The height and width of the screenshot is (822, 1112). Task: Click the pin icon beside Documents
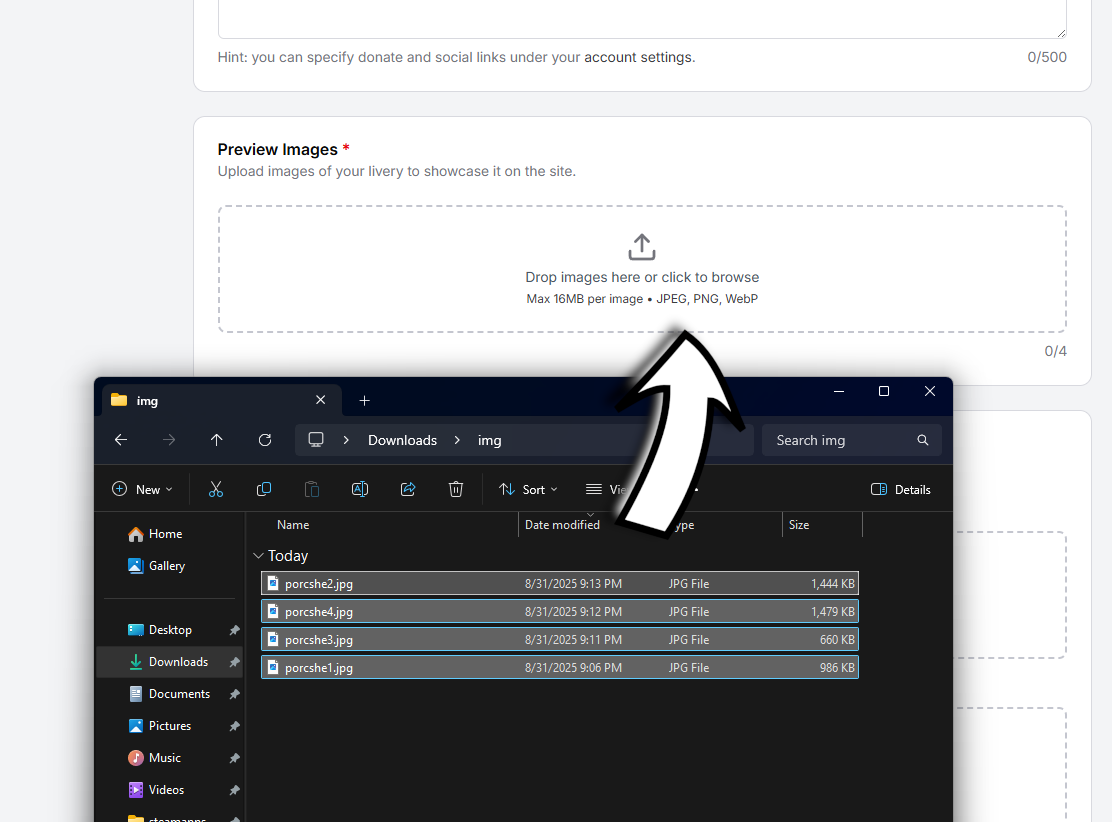point(235,694)
